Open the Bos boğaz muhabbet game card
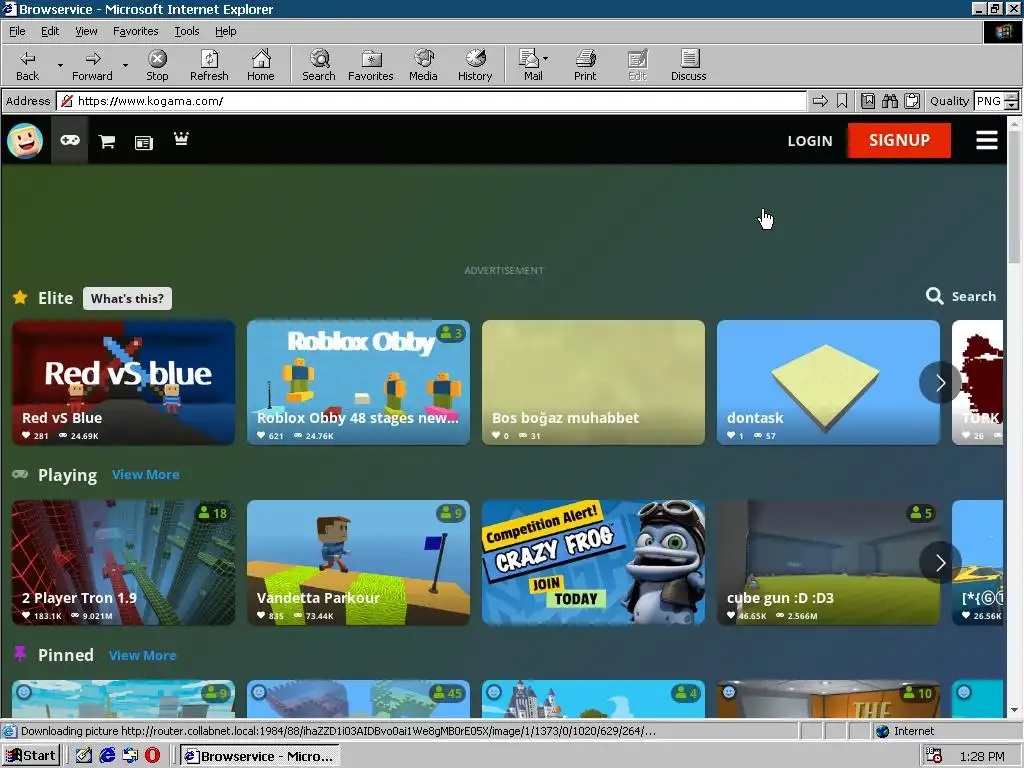Screen dimensions: 1024x768 pos(594,383)
